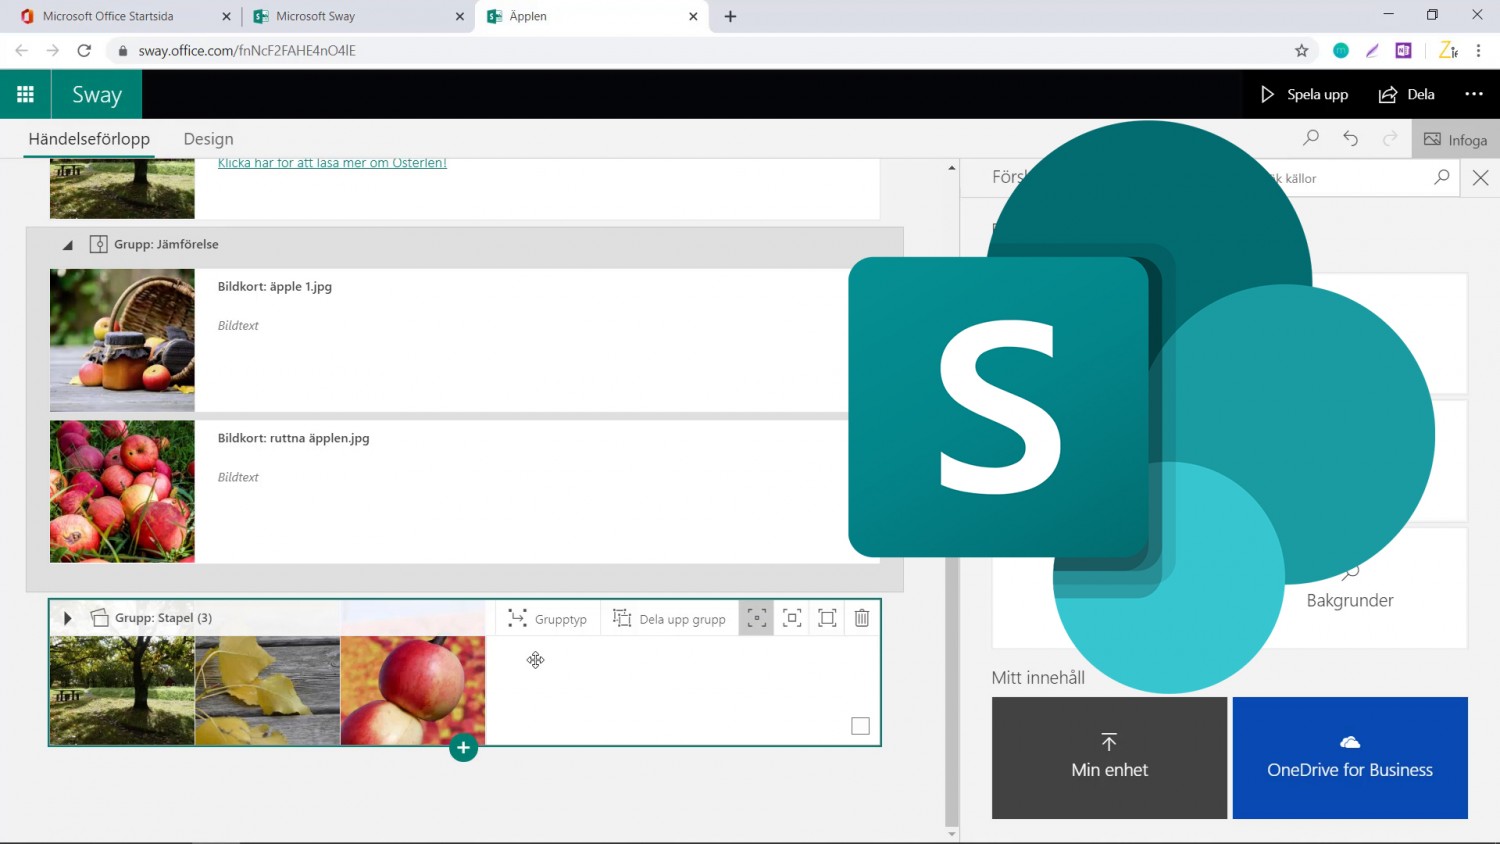The width and height of the screenshot is (1500, 844).
Task: Reload the page
Action: (x=84, y=50)
